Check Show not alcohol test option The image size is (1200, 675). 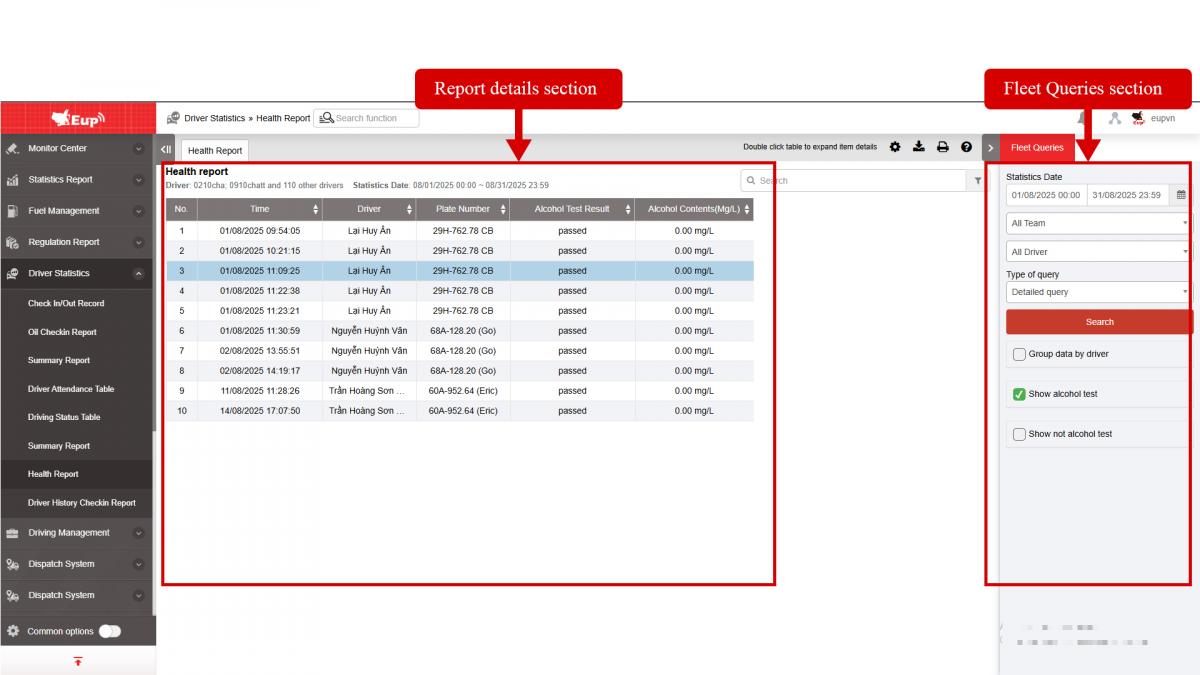[1019, 434]
